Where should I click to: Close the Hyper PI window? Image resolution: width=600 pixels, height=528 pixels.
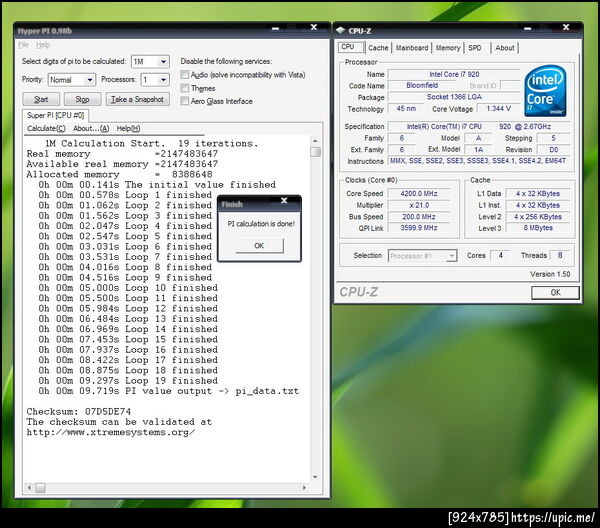point(314,28)
